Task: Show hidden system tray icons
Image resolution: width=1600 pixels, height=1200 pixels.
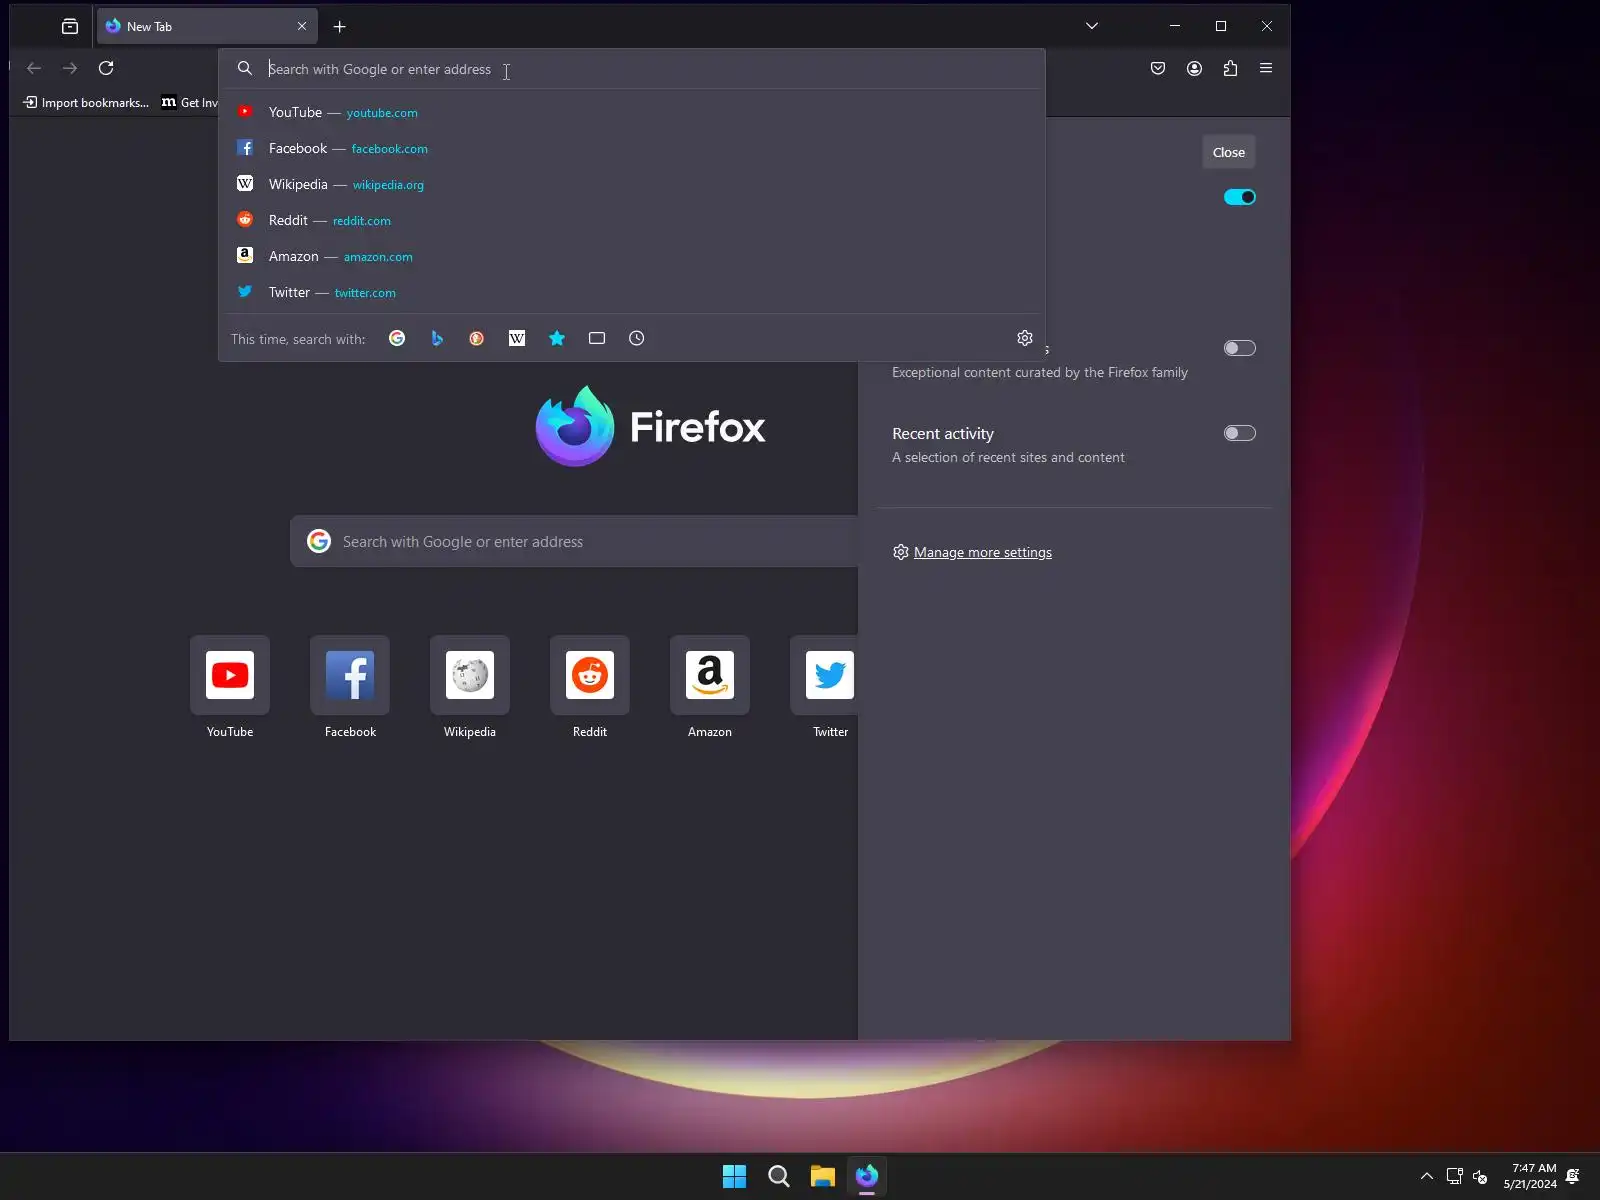Action: [x=1427, y=1176]
